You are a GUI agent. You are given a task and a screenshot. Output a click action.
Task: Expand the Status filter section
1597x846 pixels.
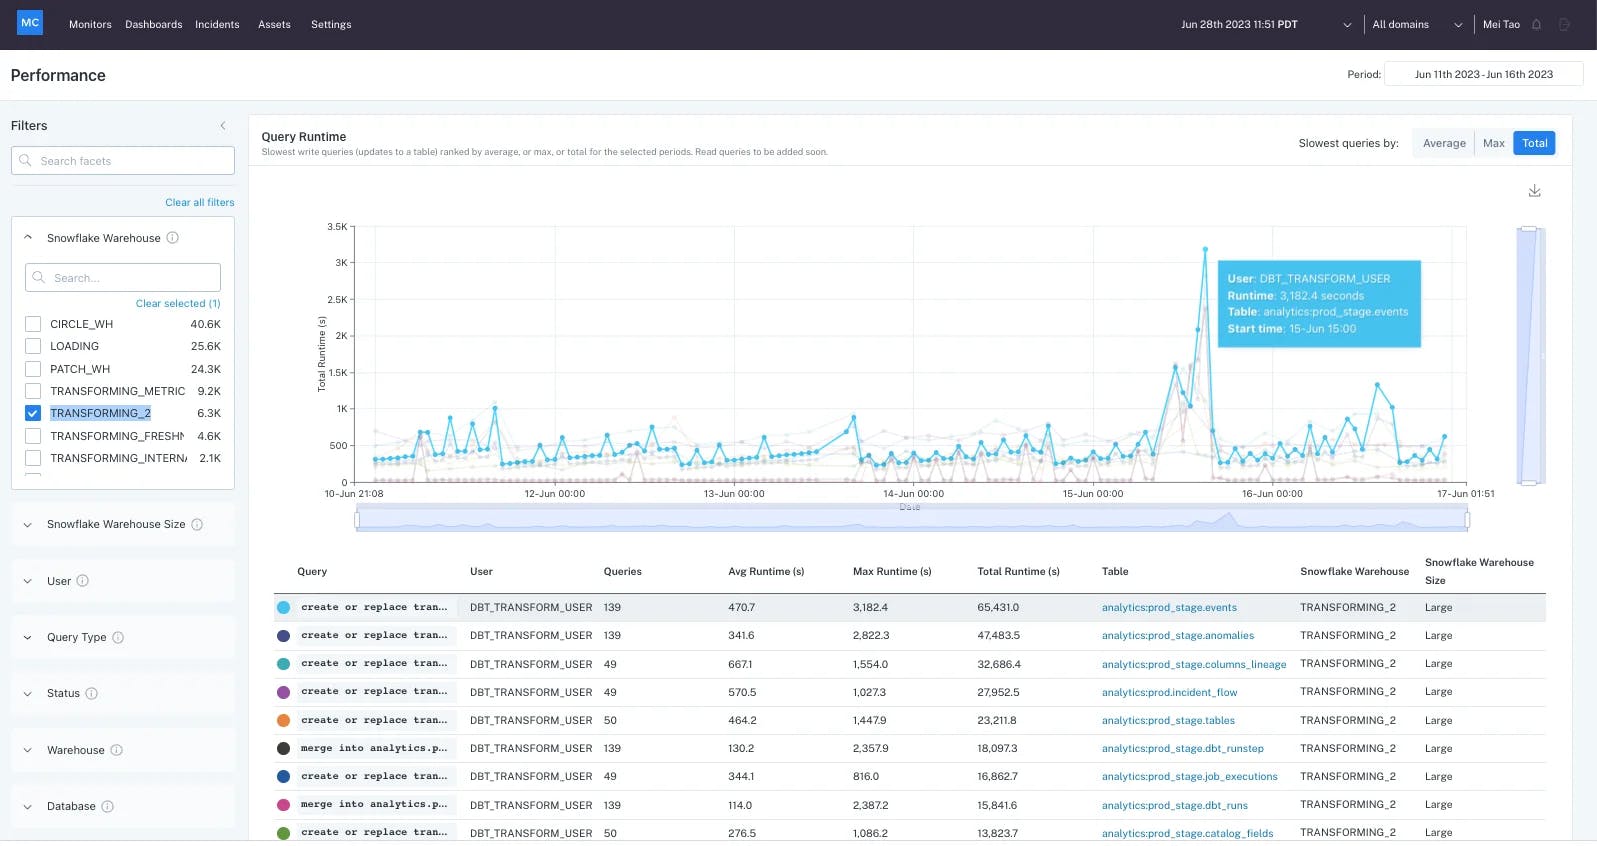click(27, 694)
